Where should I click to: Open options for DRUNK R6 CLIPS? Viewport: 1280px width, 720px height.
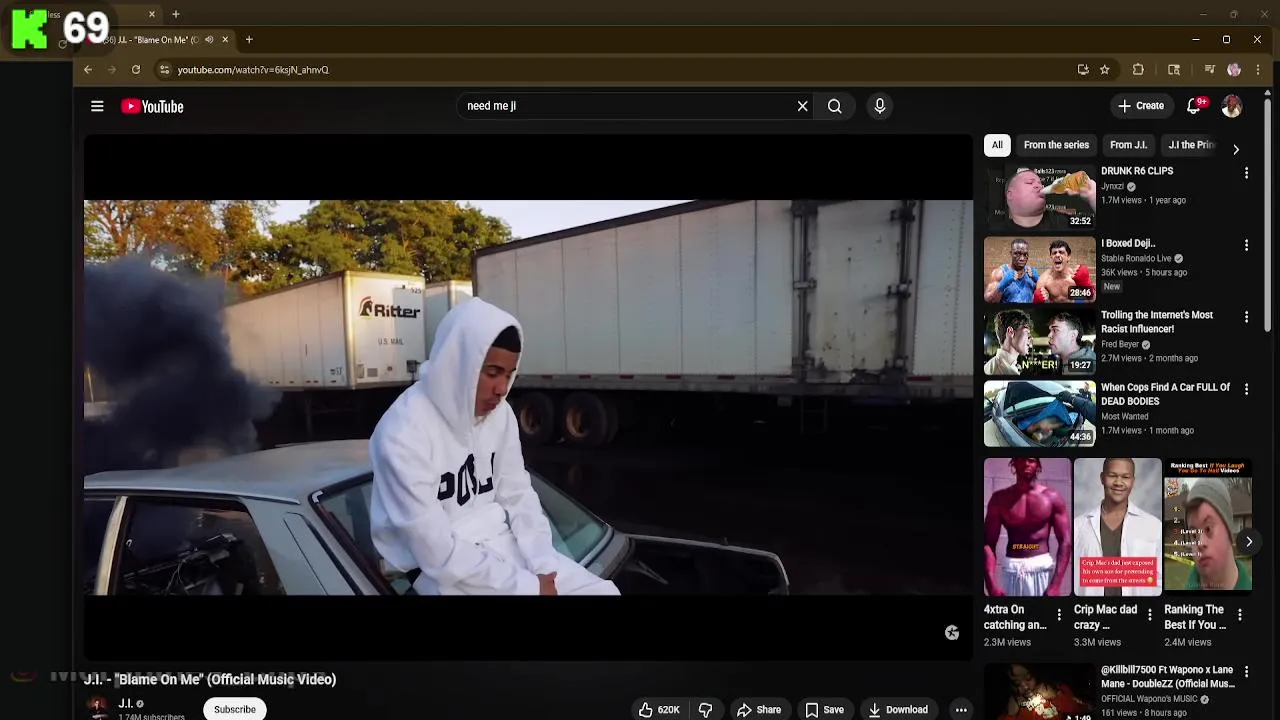1246,173
